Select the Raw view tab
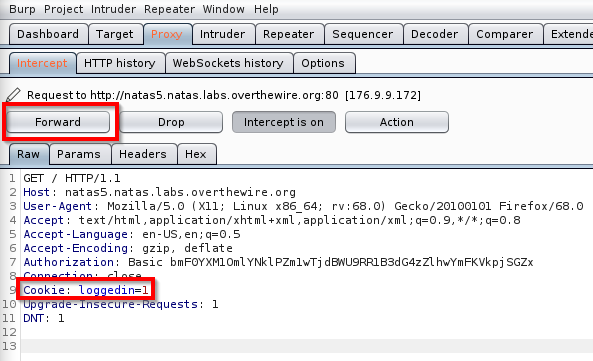Viewport: 593px width, 361px height. pos(28,154)
